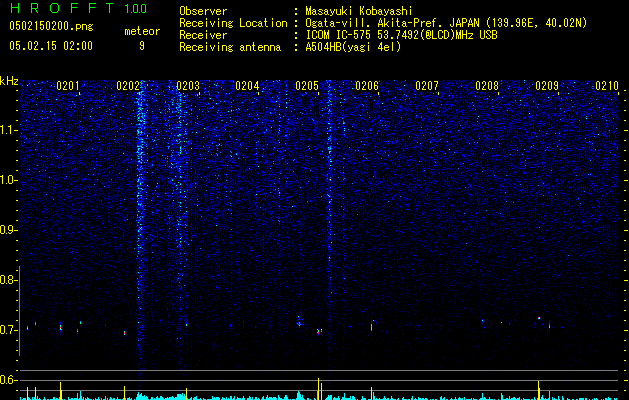Click the tallest yellow spike under 0205
629x400 pixels.
[x=319, y=389]
